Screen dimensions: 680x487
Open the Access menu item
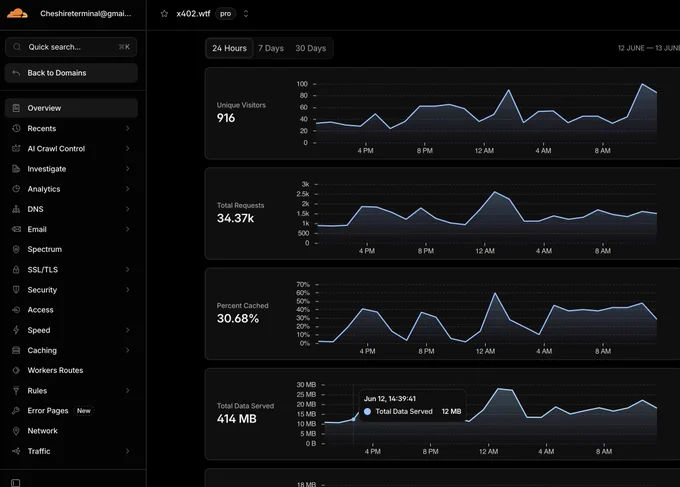tap(71, 310)
